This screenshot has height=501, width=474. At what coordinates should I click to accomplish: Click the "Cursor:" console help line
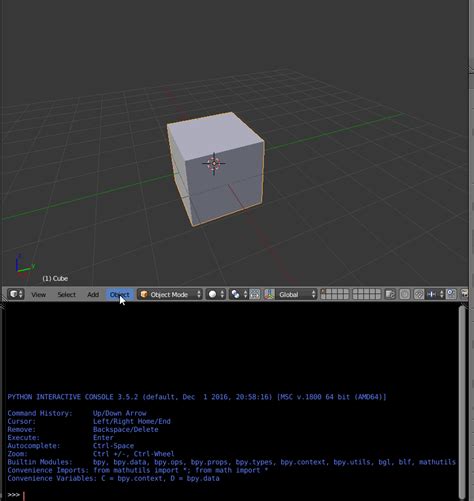[x=89, y=421]
